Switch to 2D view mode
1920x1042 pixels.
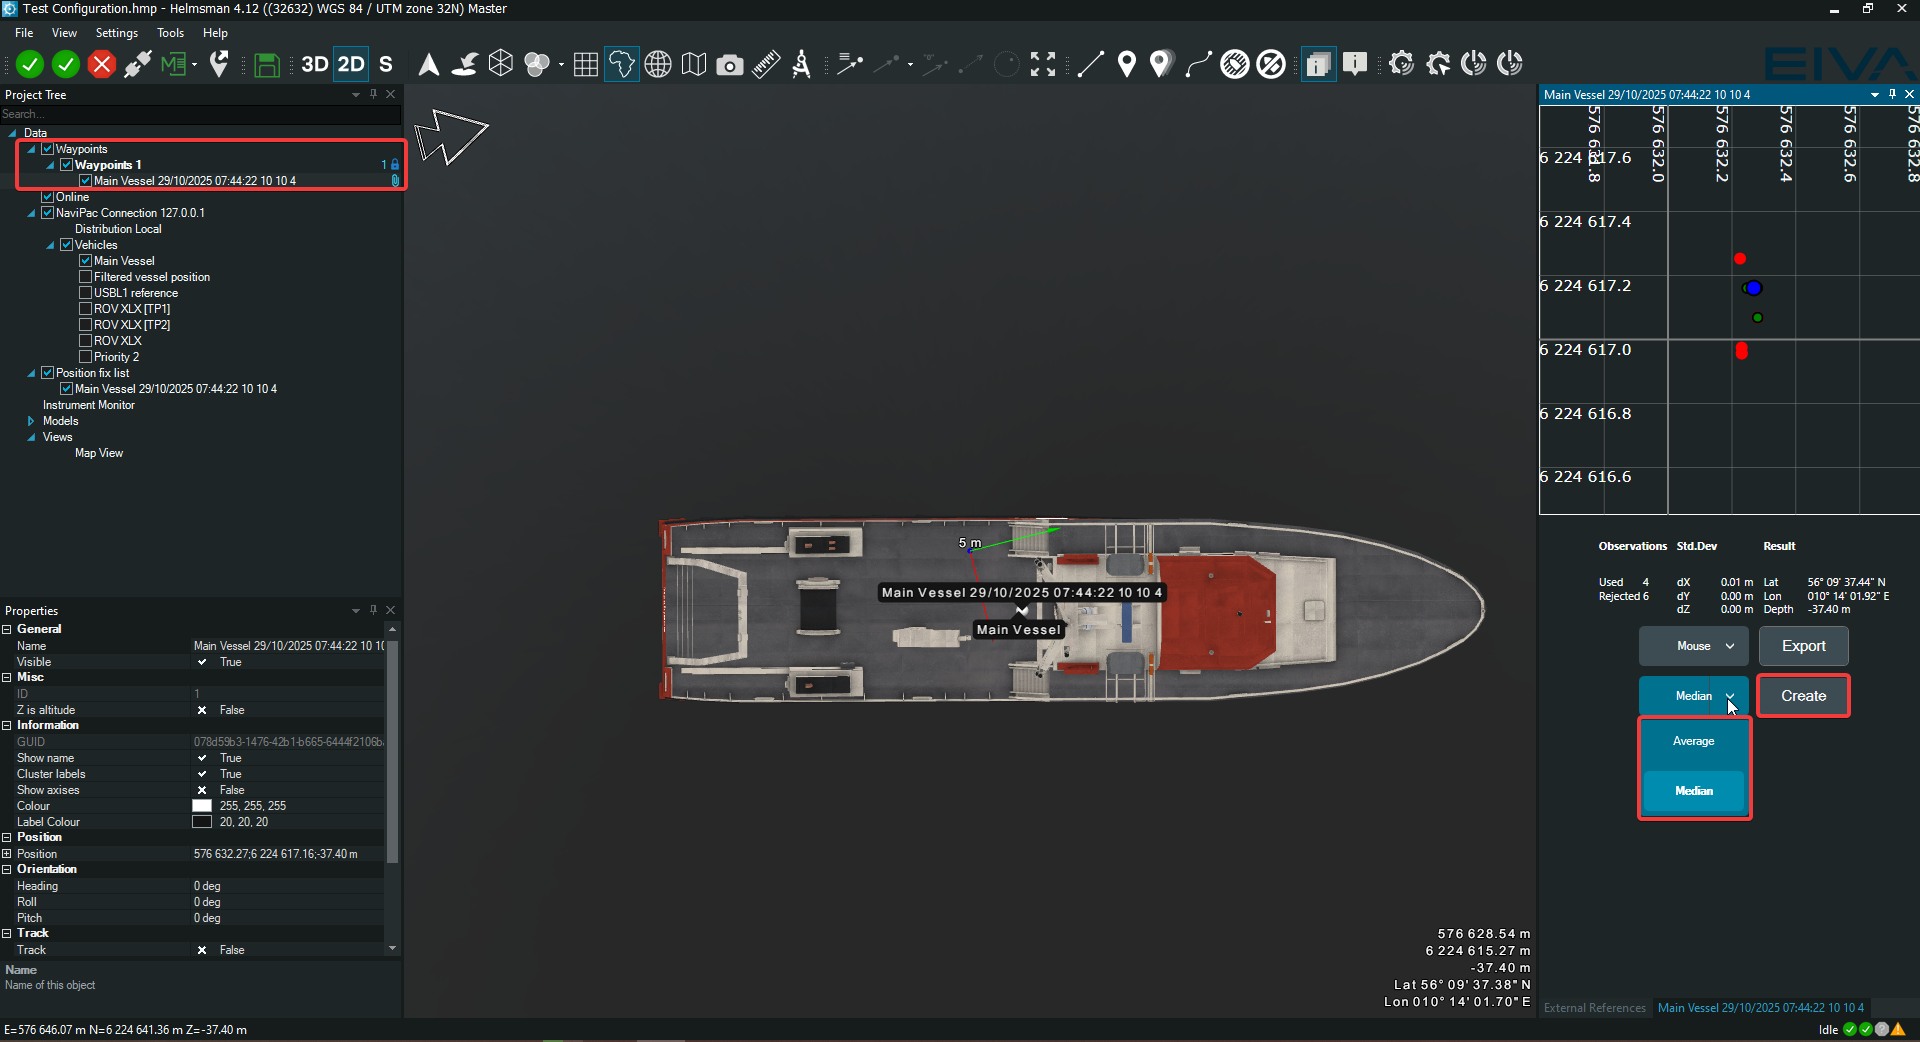(x=351, y=65)
